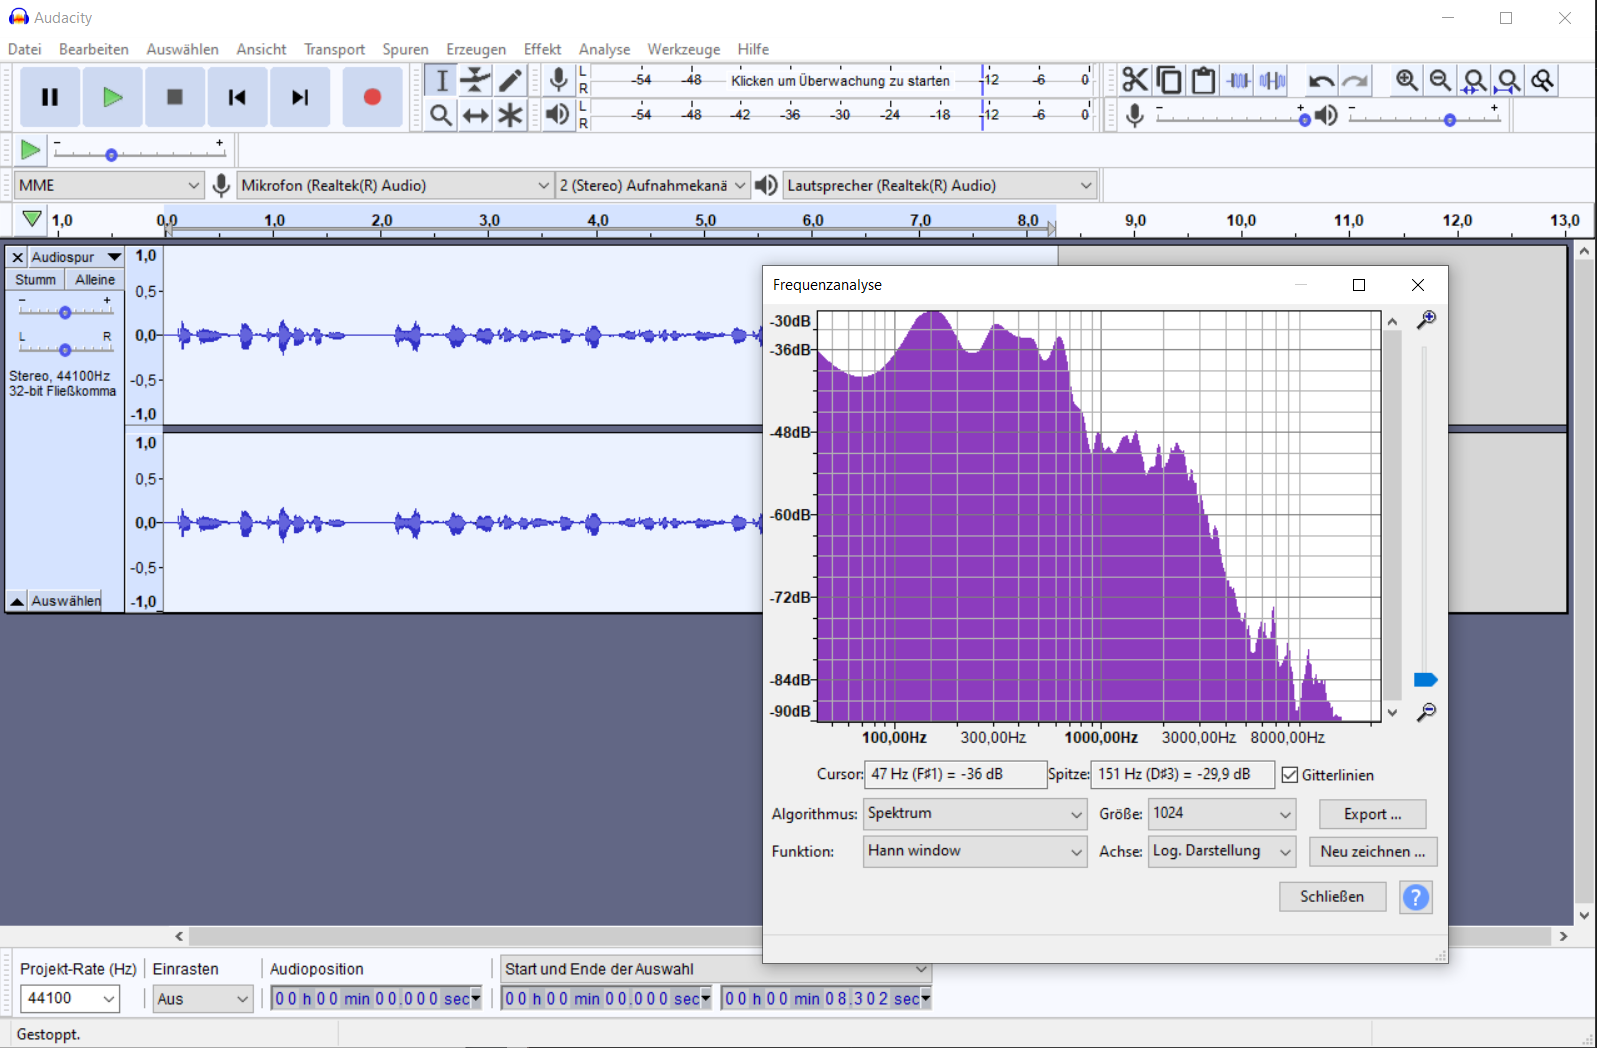Screen dimensions: 1597x1048
Task: Skip to end of the track
Action: click(x=299, y=97)
